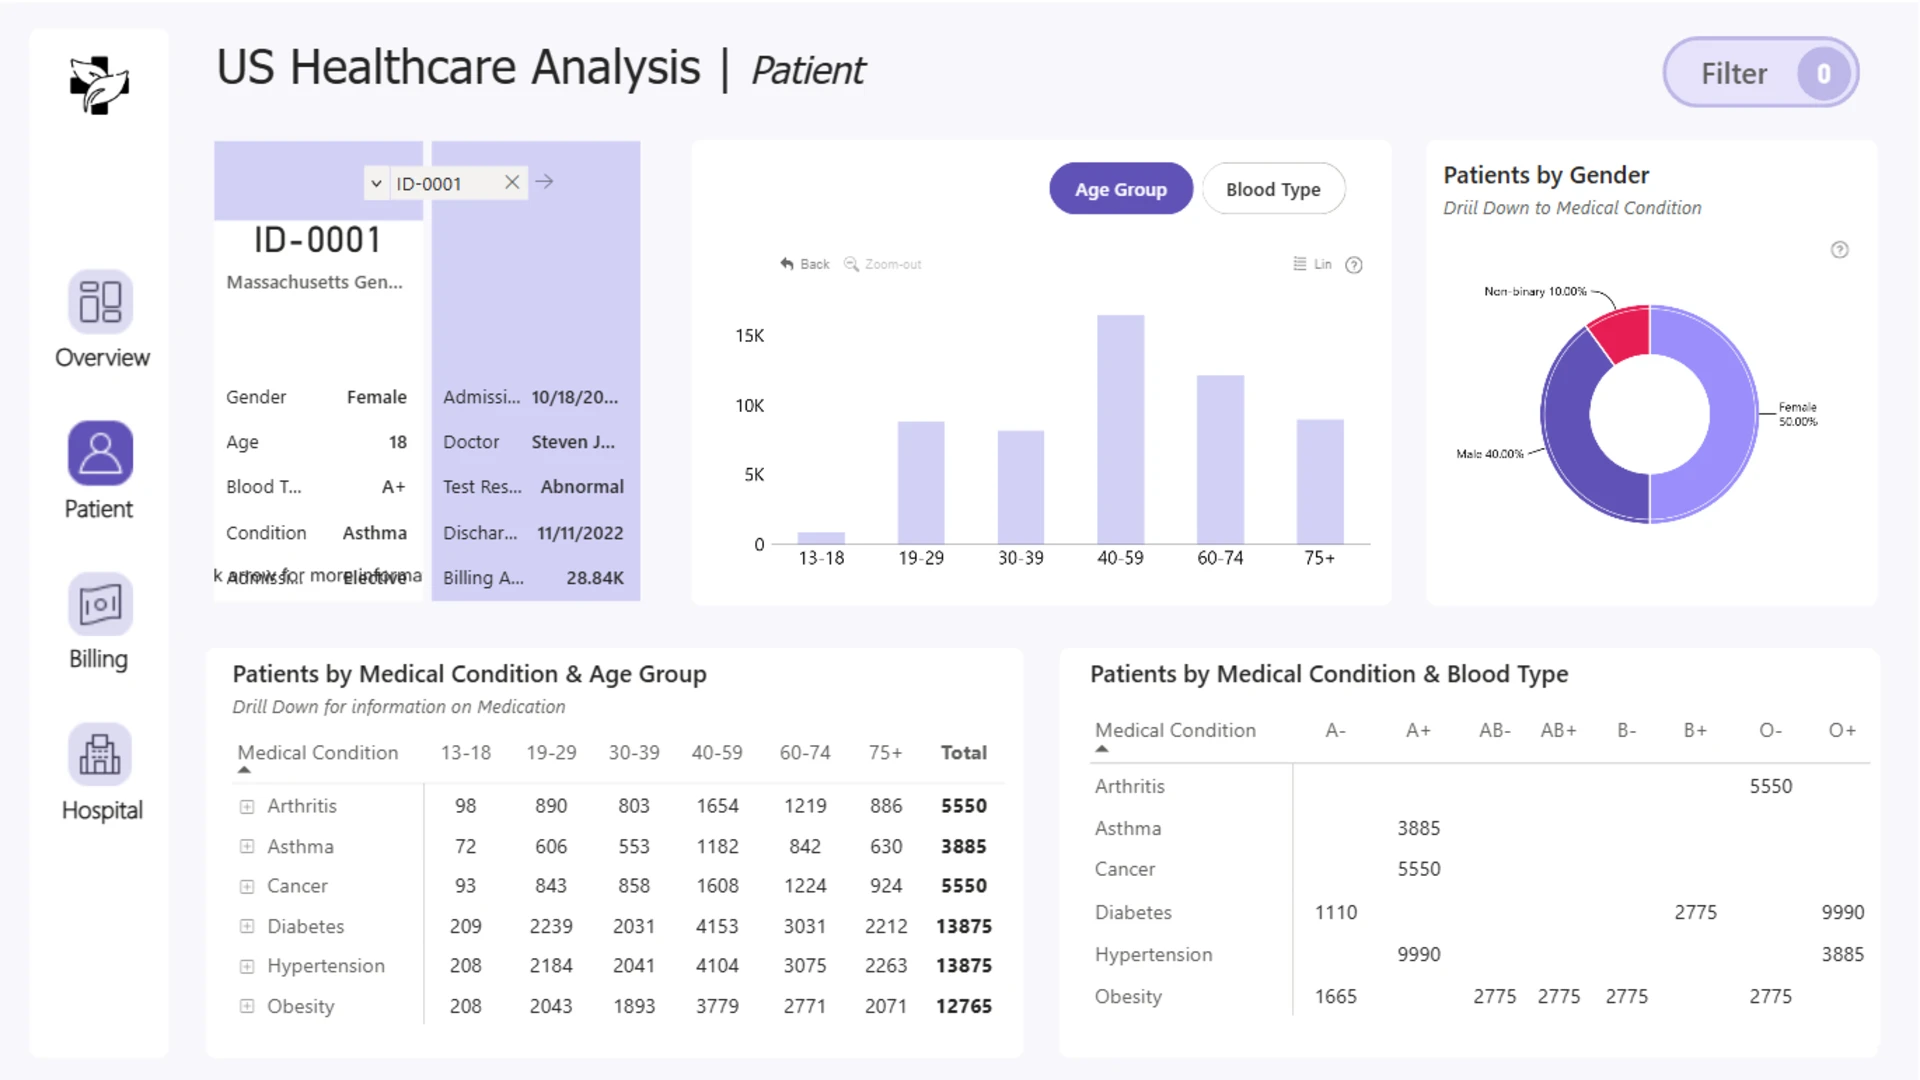Click help icon in Patients by Gender

click(1839, 250)
